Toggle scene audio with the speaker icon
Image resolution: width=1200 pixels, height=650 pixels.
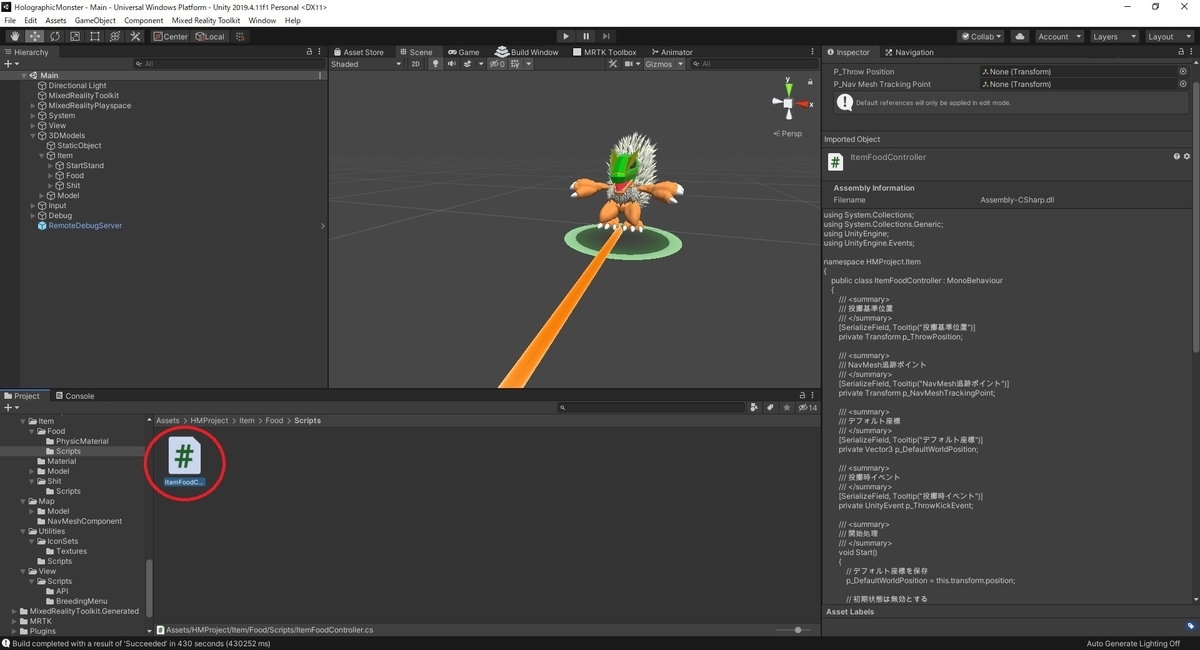451,64
